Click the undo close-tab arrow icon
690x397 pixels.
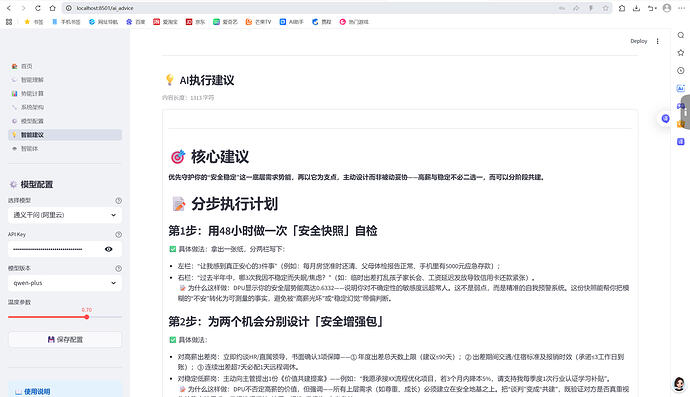652,8
